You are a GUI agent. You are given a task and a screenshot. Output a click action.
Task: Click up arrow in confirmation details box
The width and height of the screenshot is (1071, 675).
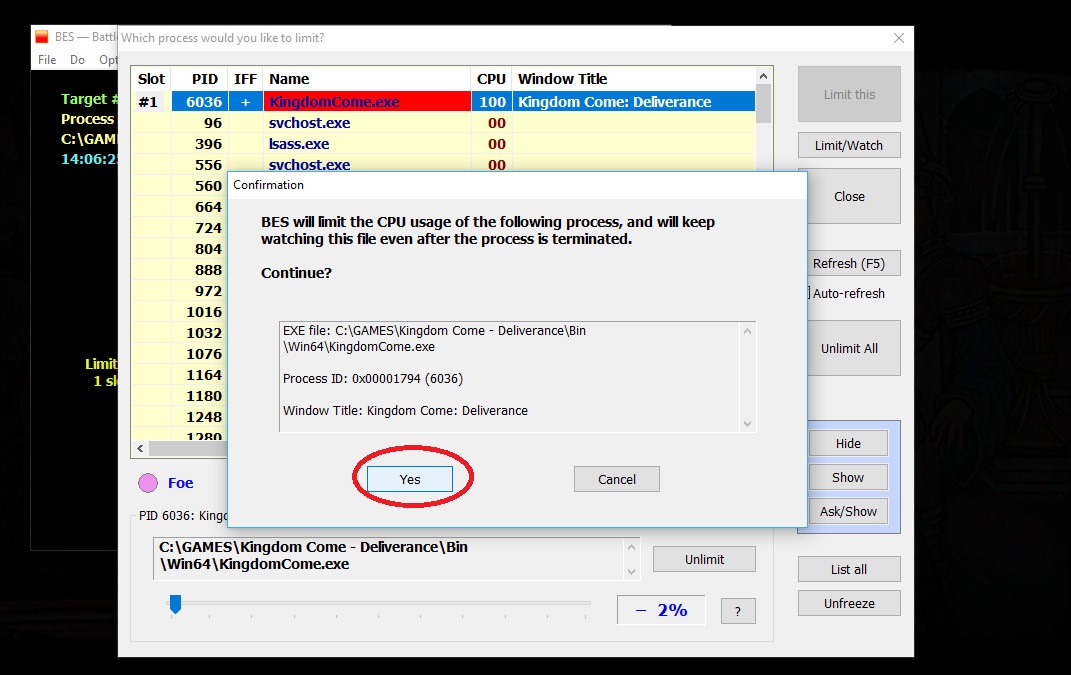tap(747, 331)
